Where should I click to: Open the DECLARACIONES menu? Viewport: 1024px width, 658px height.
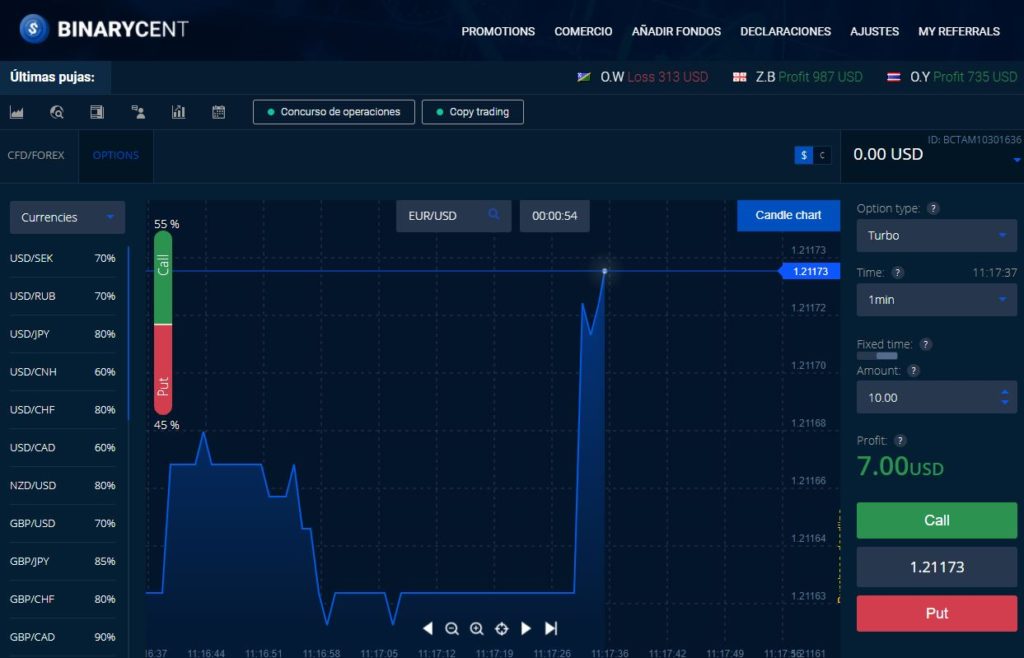(786, 31)
